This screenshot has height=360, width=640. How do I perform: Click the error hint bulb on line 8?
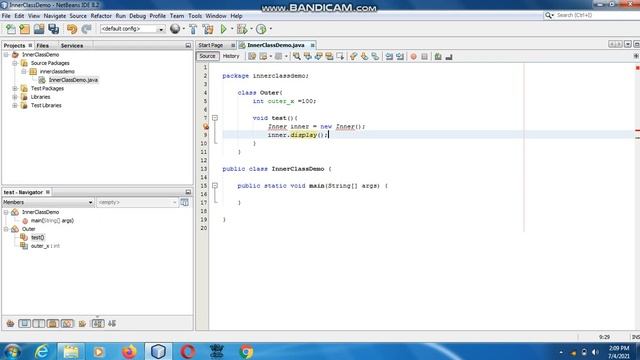tap(206, 127)
